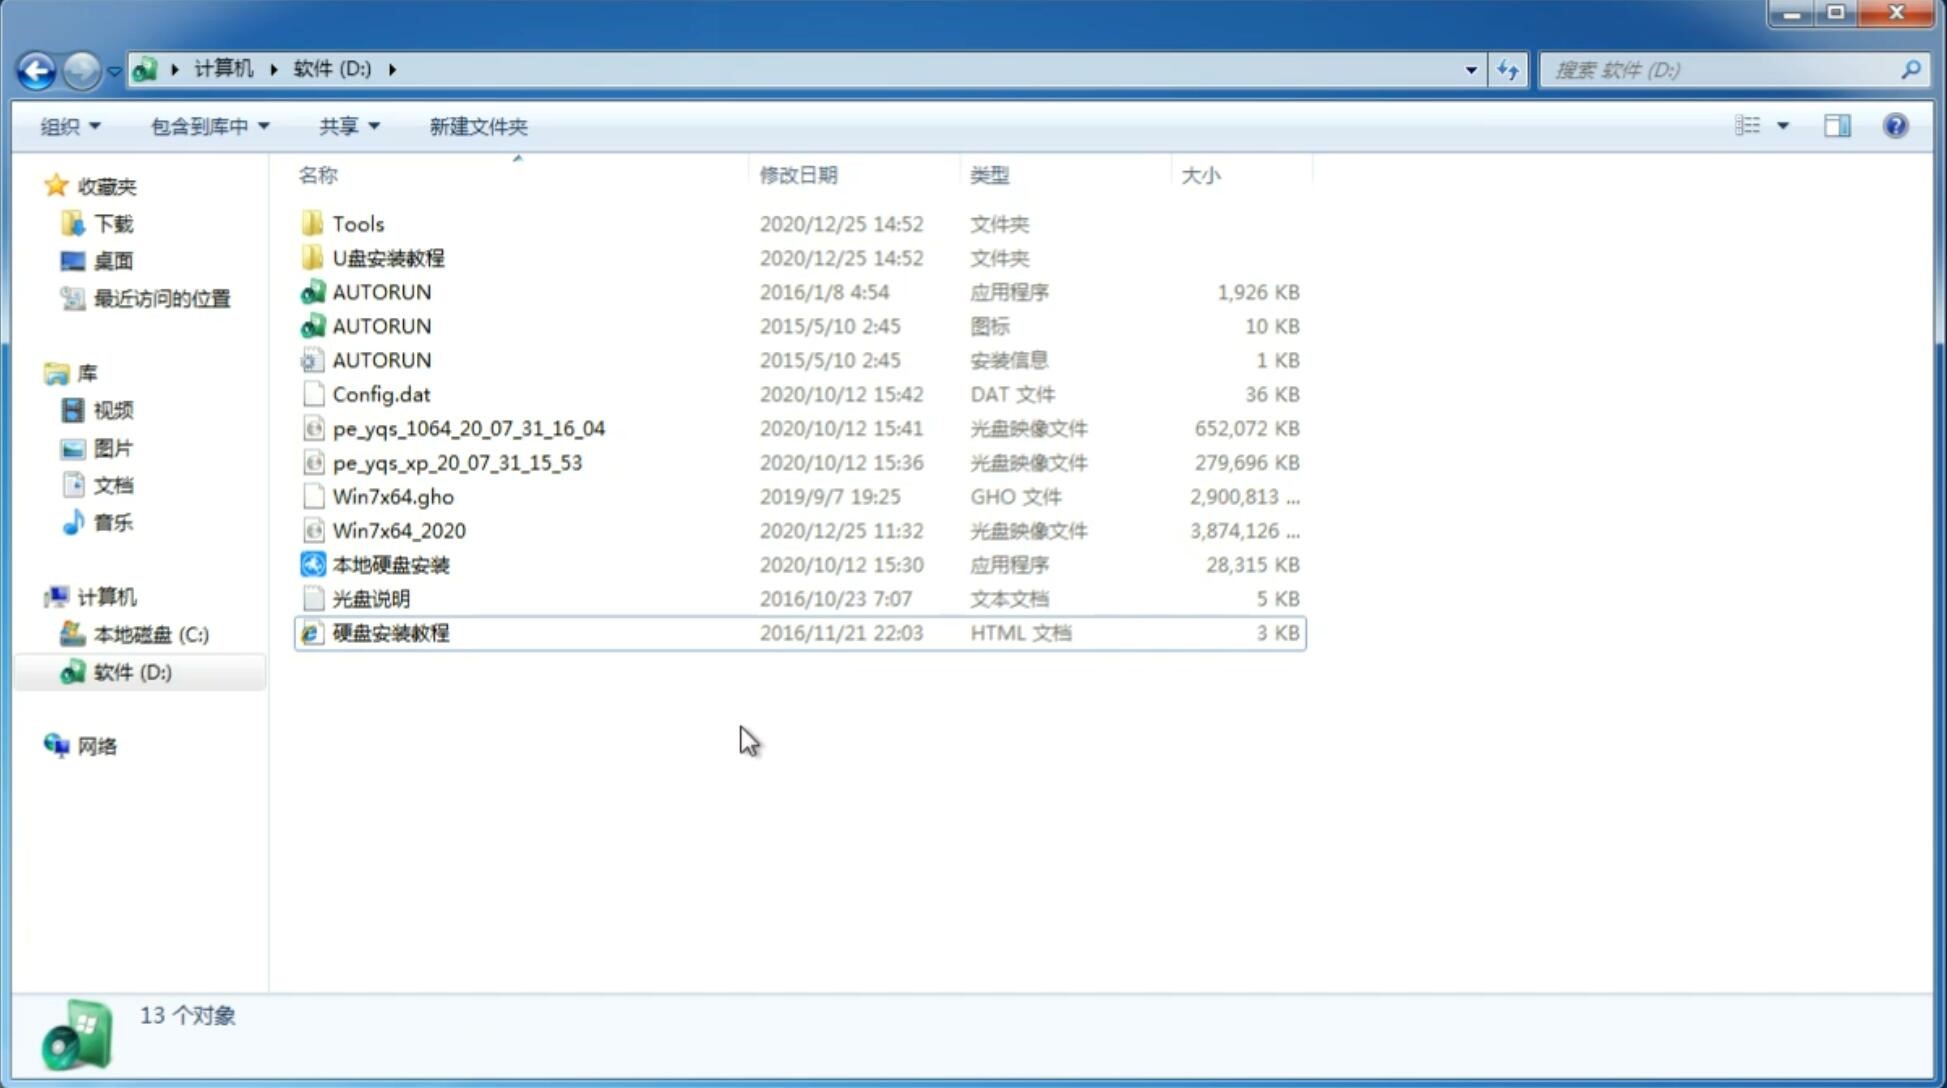Expand 库 section in sidebar
1947x1088 pixels.
[x=36, y=372]
